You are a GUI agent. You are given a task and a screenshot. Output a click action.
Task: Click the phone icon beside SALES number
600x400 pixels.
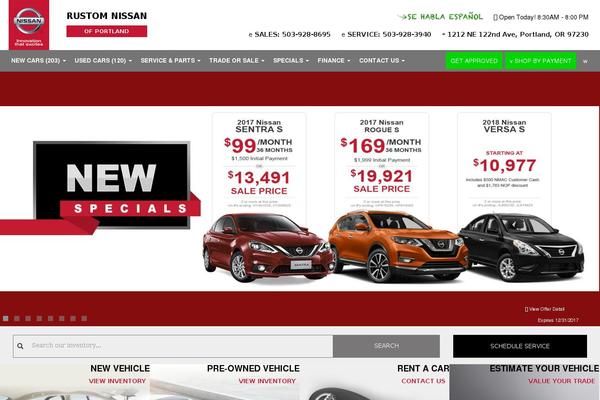click(250, 35)
